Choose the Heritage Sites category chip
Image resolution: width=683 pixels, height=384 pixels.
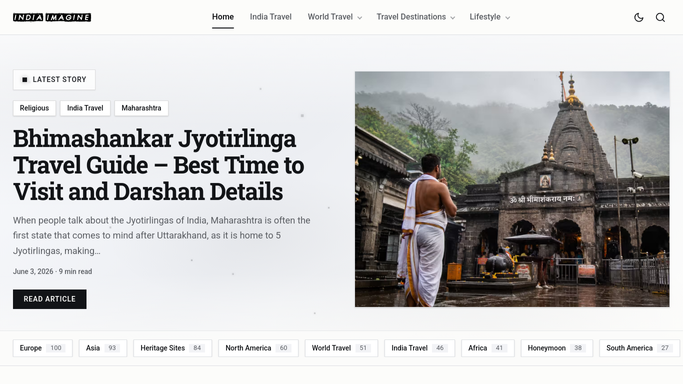172,348
